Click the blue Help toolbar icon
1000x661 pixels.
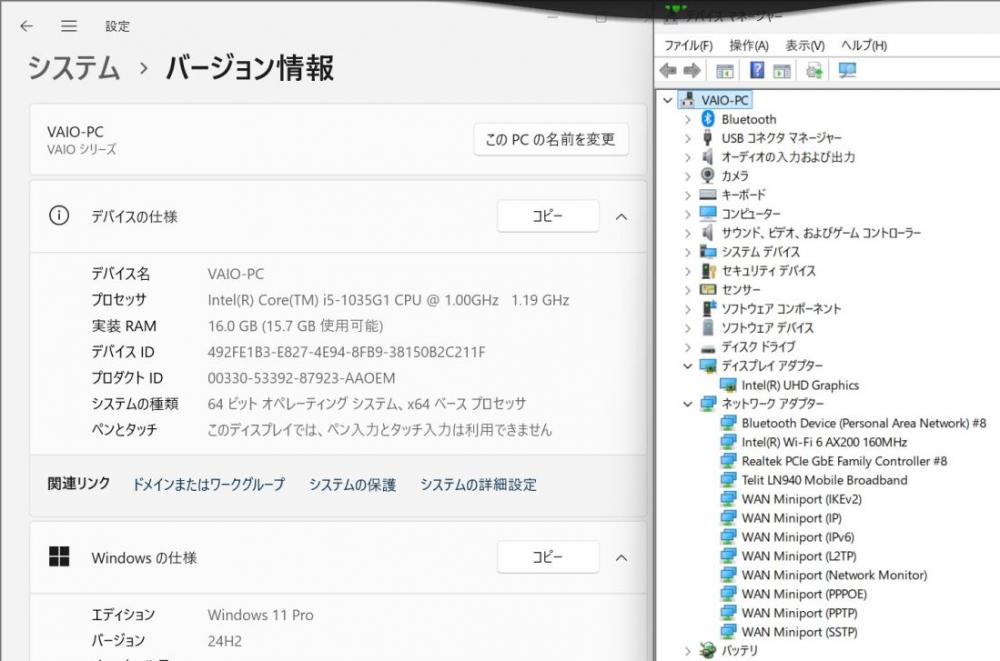click(x=757, y=70)
